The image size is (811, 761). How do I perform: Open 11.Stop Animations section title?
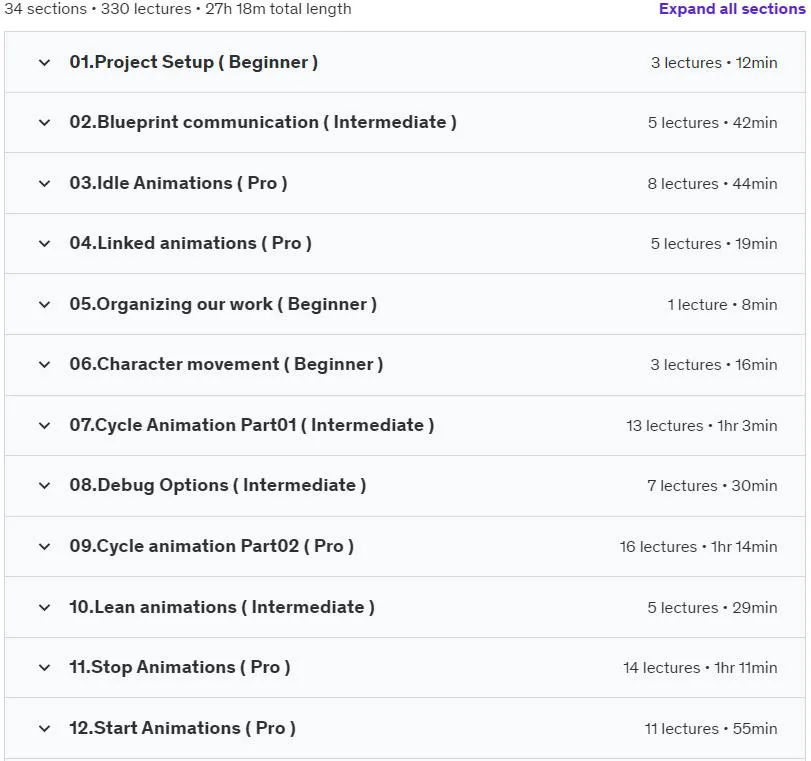coord(179,667)
